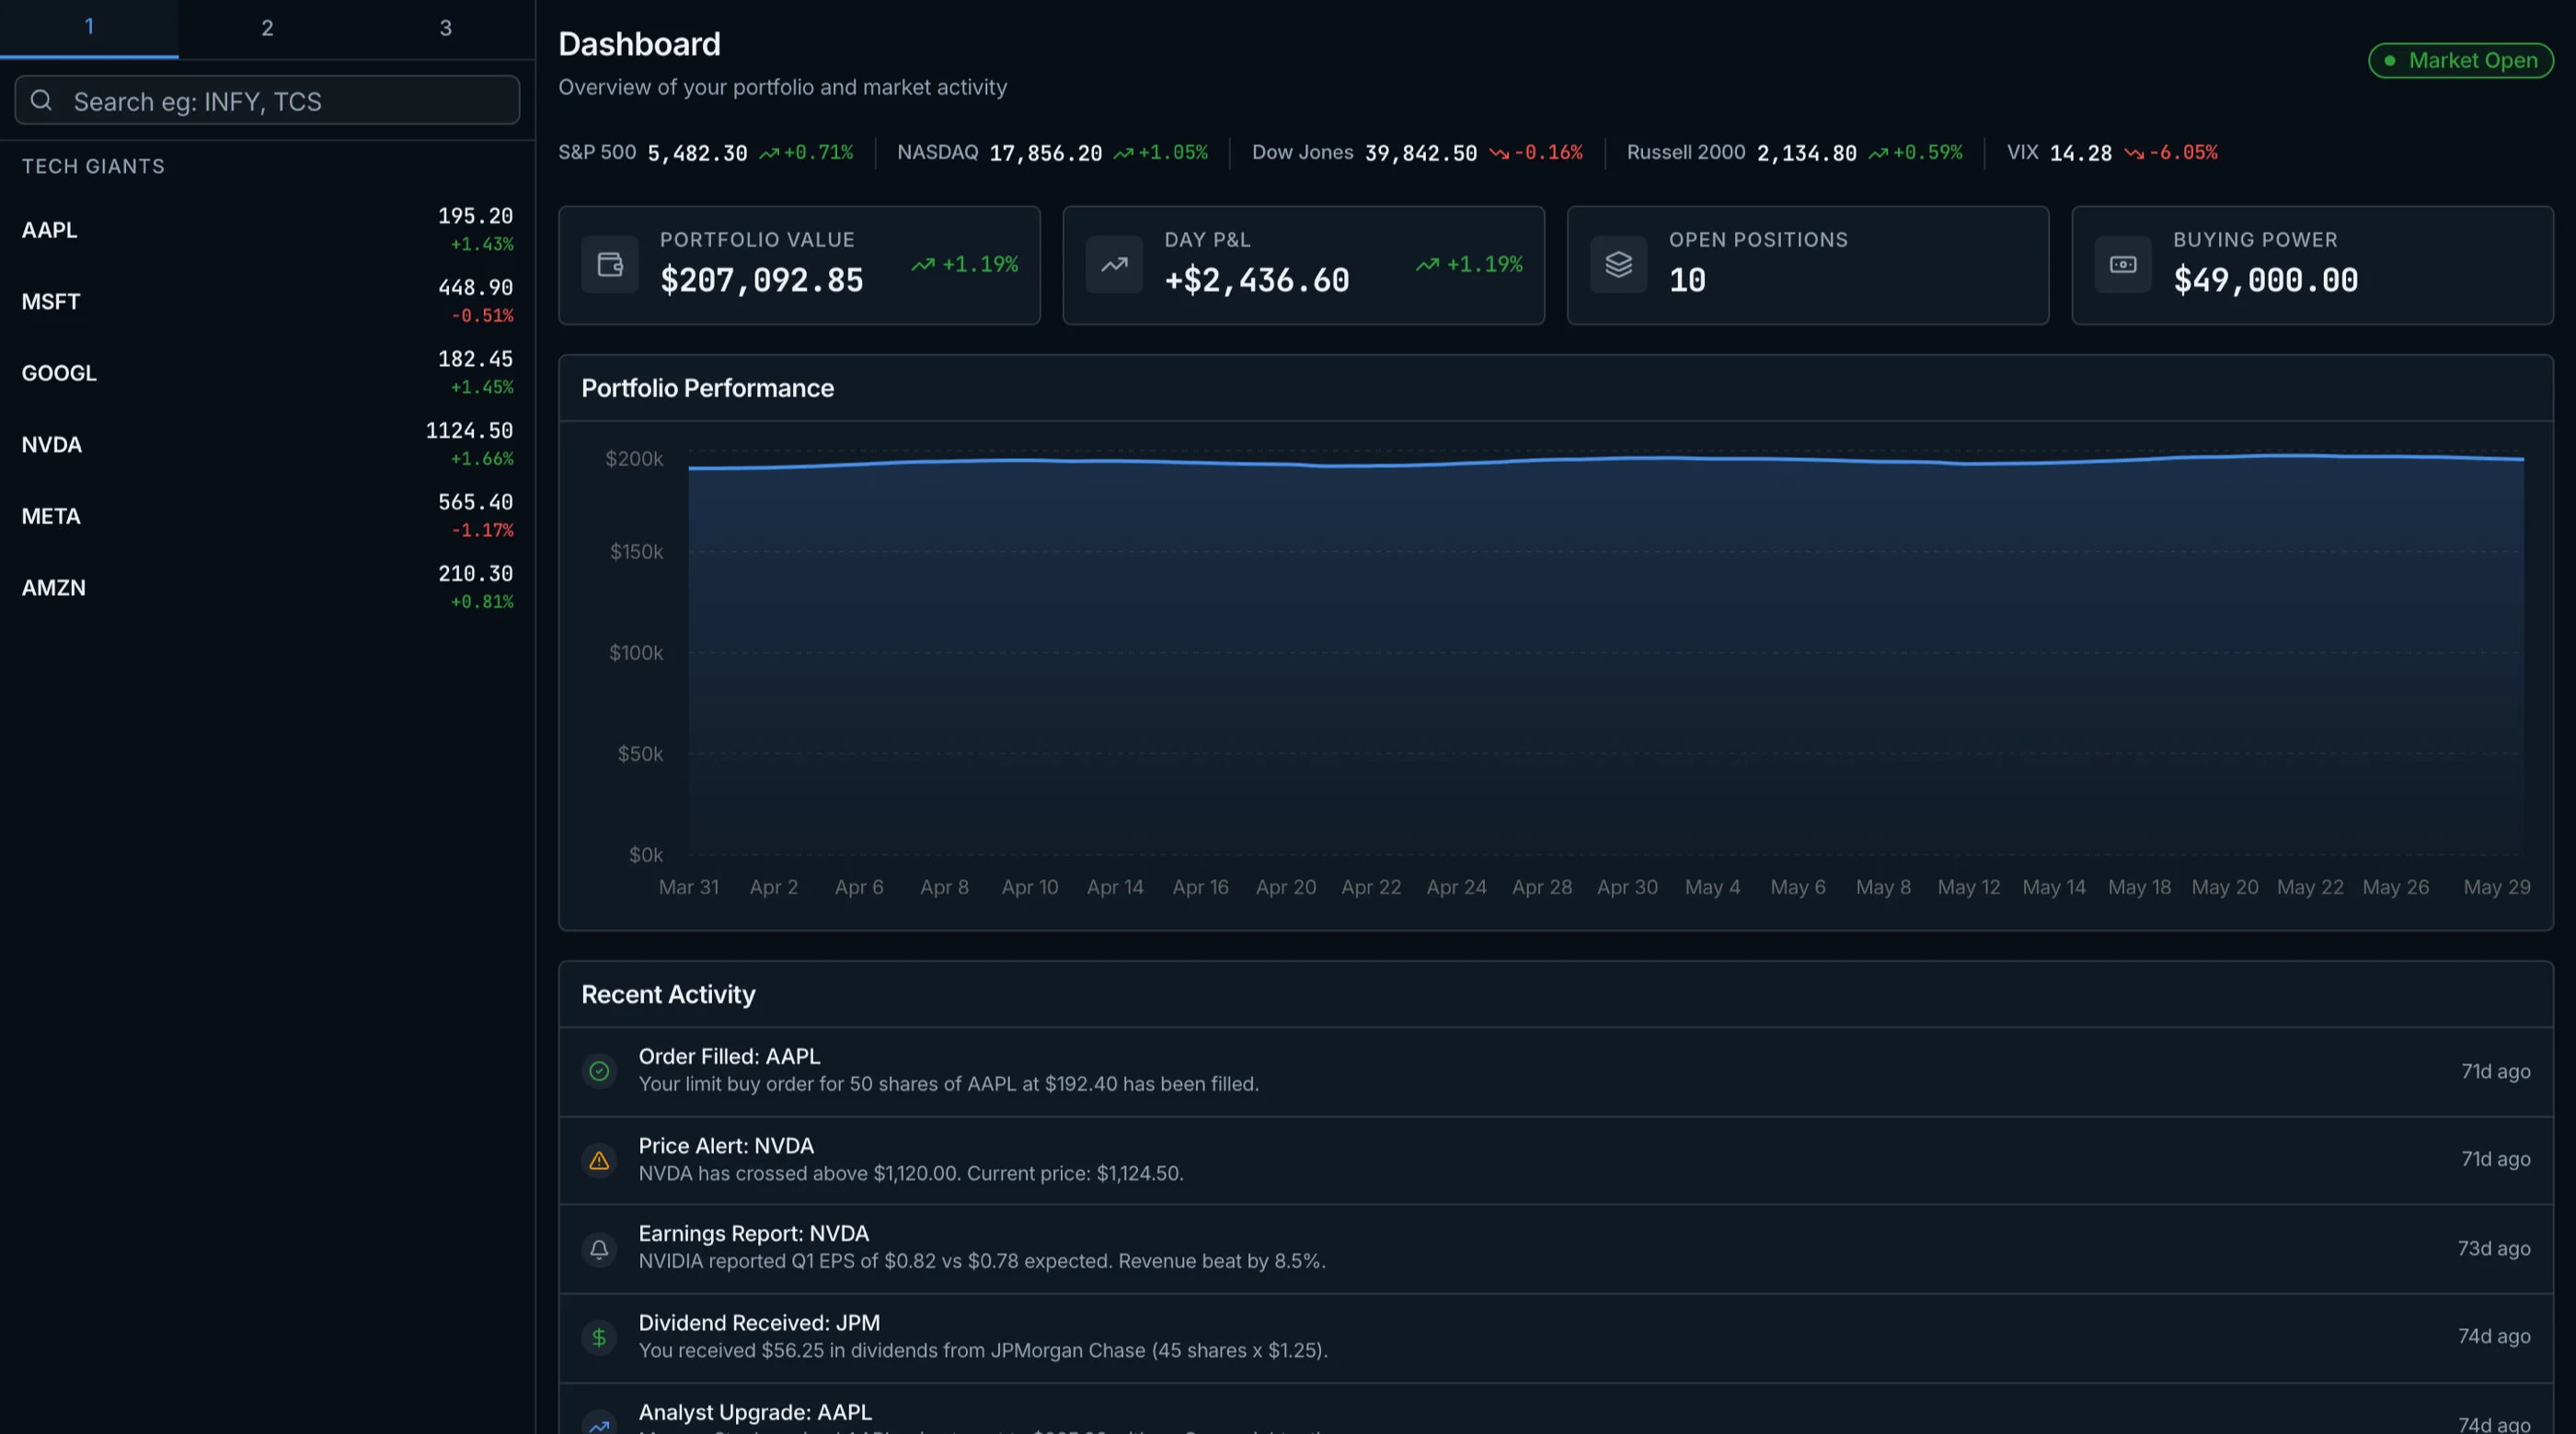Click the trending arrow icon in Day P&L card
The width and height of the screenshot is (2576, 1434).
coord(1114,265)
